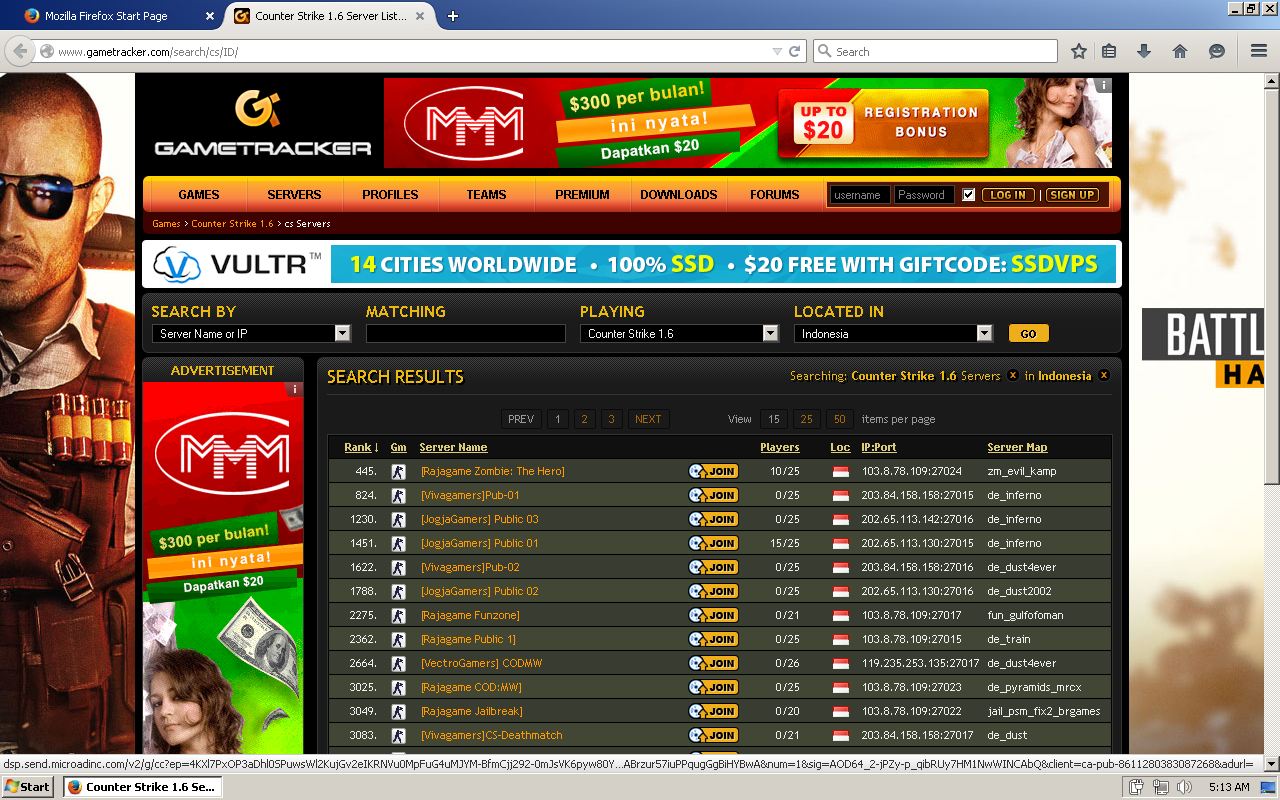Open a new tab with plus icon
The image size is (1280, 800).
(453, 16)
